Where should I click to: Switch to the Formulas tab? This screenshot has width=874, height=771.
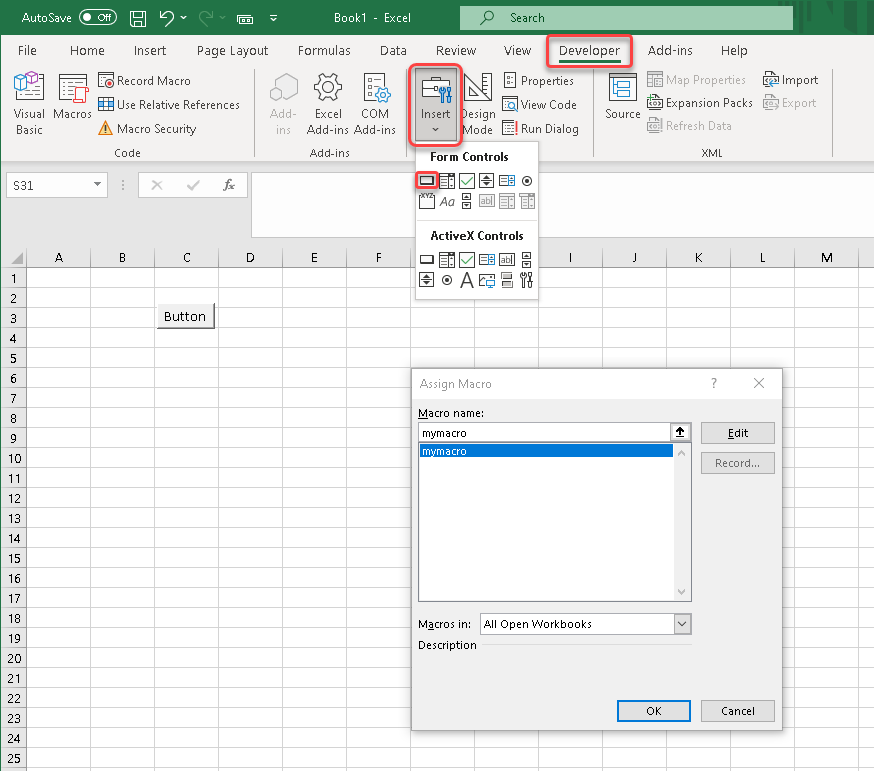click(324, 51)
